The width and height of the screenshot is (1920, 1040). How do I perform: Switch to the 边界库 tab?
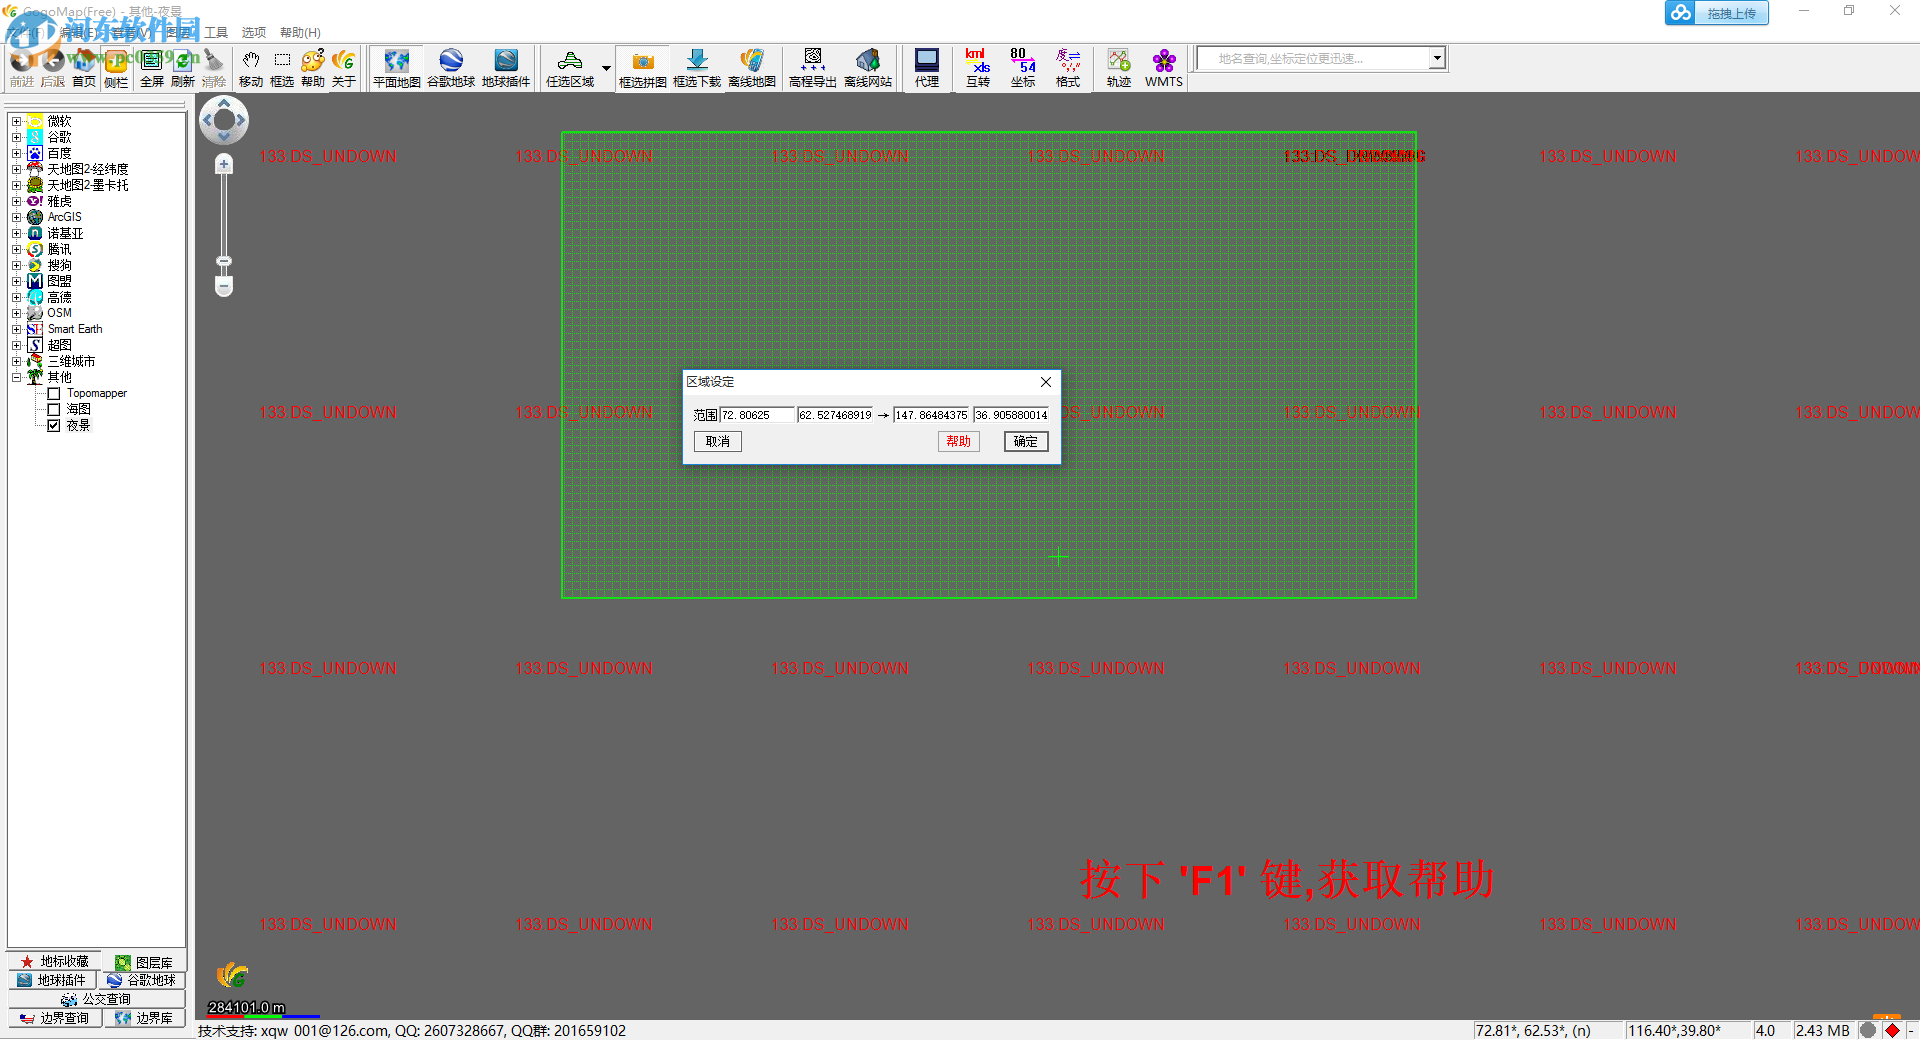(144, 1018)
